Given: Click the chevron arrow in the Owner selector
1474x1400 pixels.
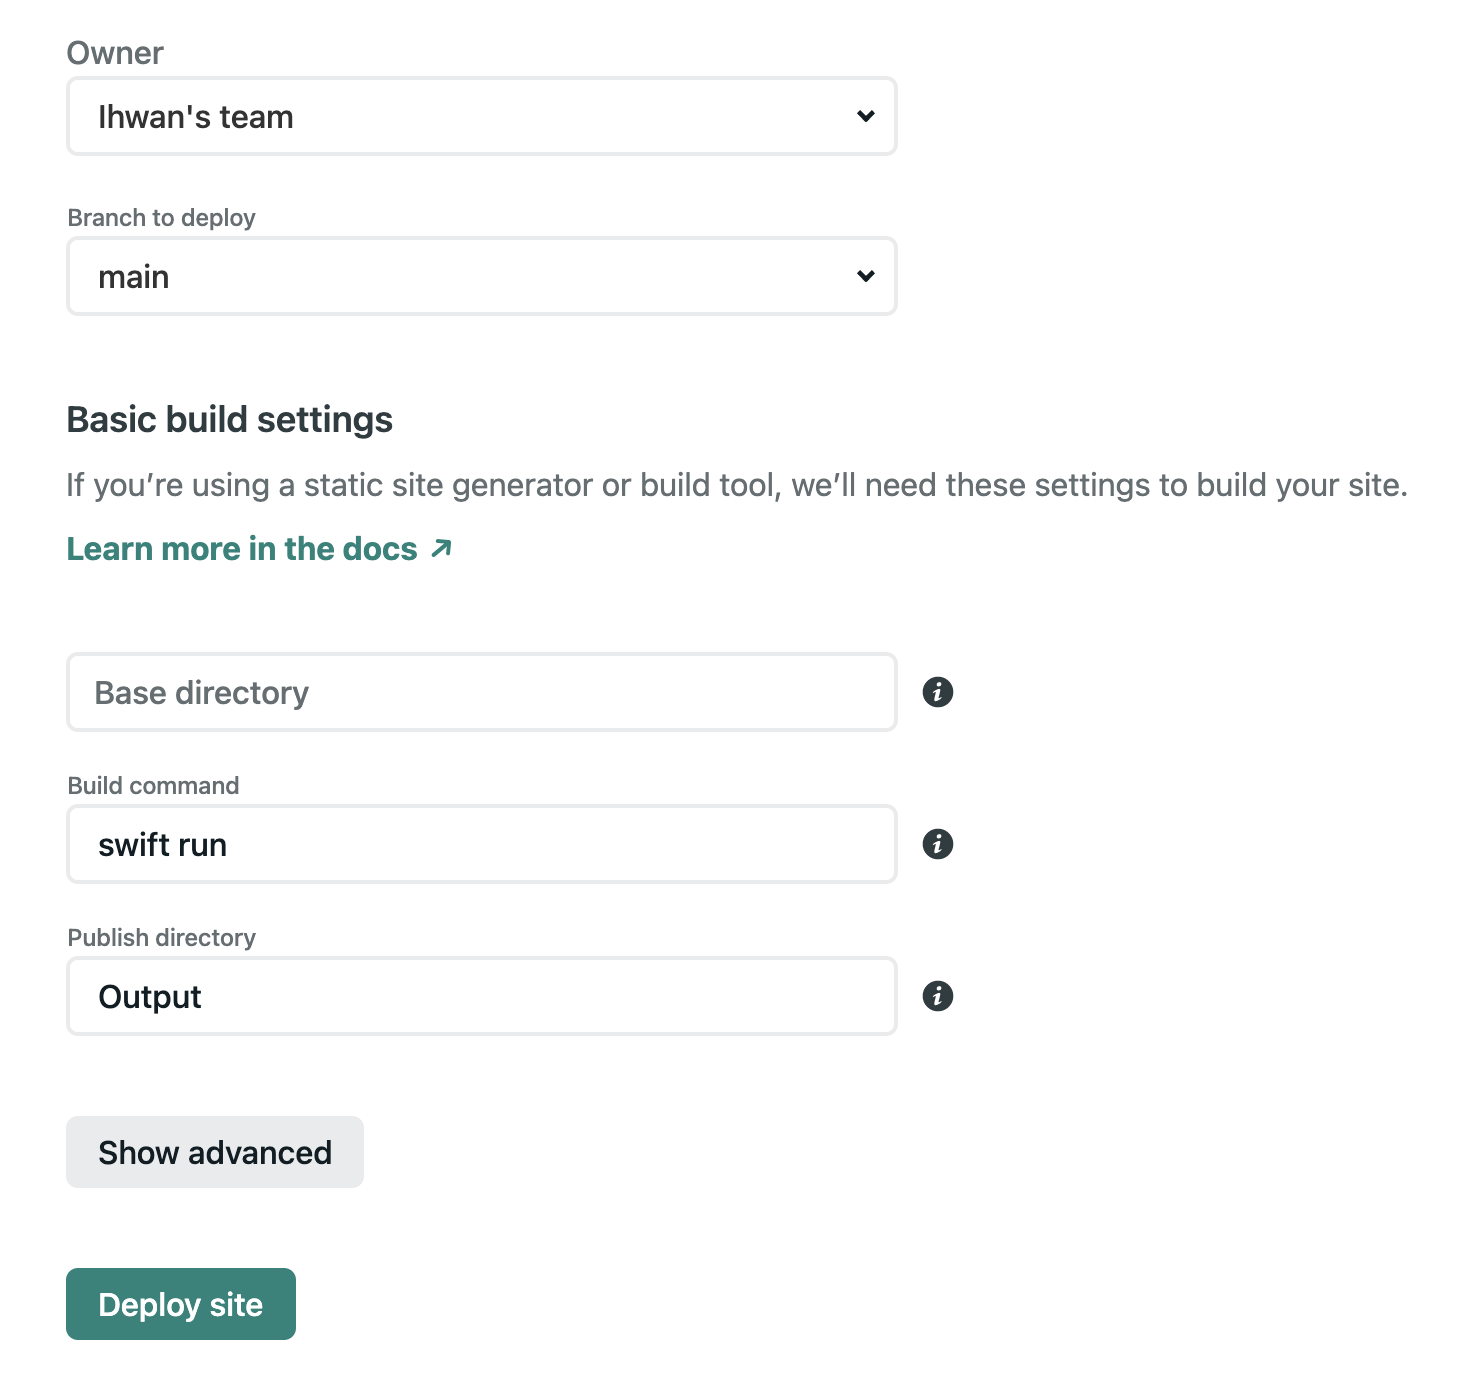Looking at the screenshot, I should pos(866,116).
